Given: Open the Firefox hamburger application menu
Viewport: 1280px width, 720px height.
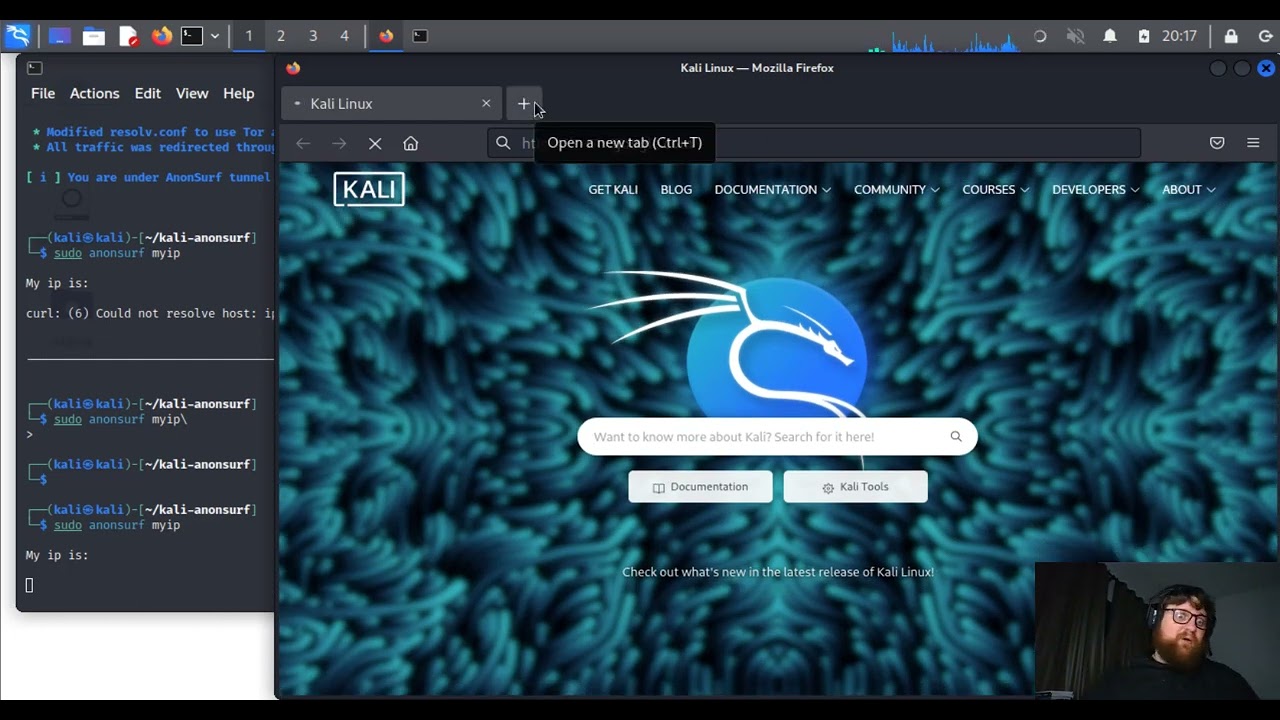Looking at the screenshot, I should (1253, 143).
